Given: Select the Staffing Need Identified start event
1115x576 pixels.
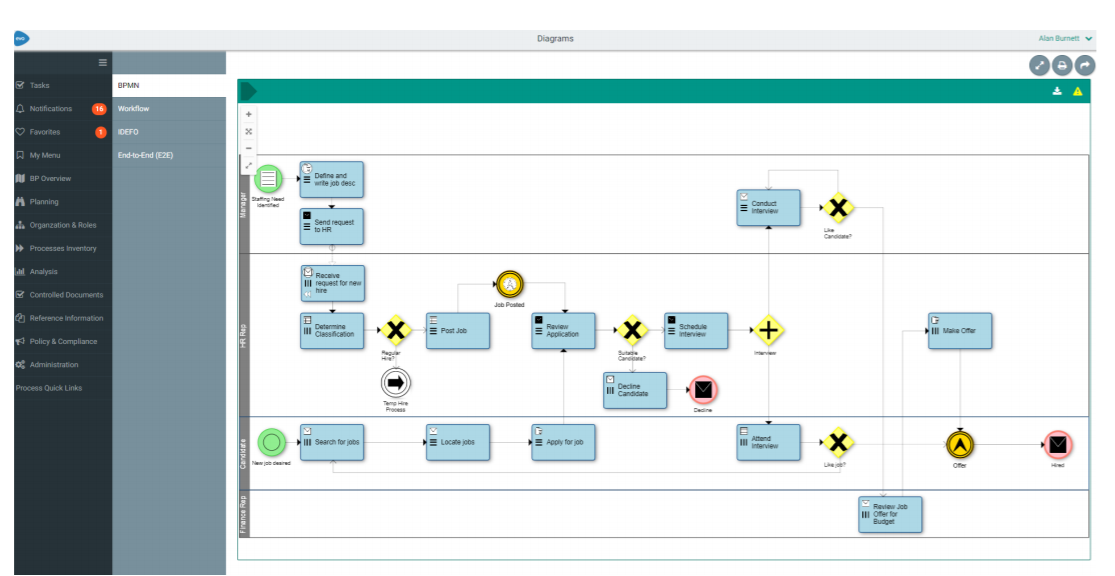Looking at the screenshot, I should point(268,178).
